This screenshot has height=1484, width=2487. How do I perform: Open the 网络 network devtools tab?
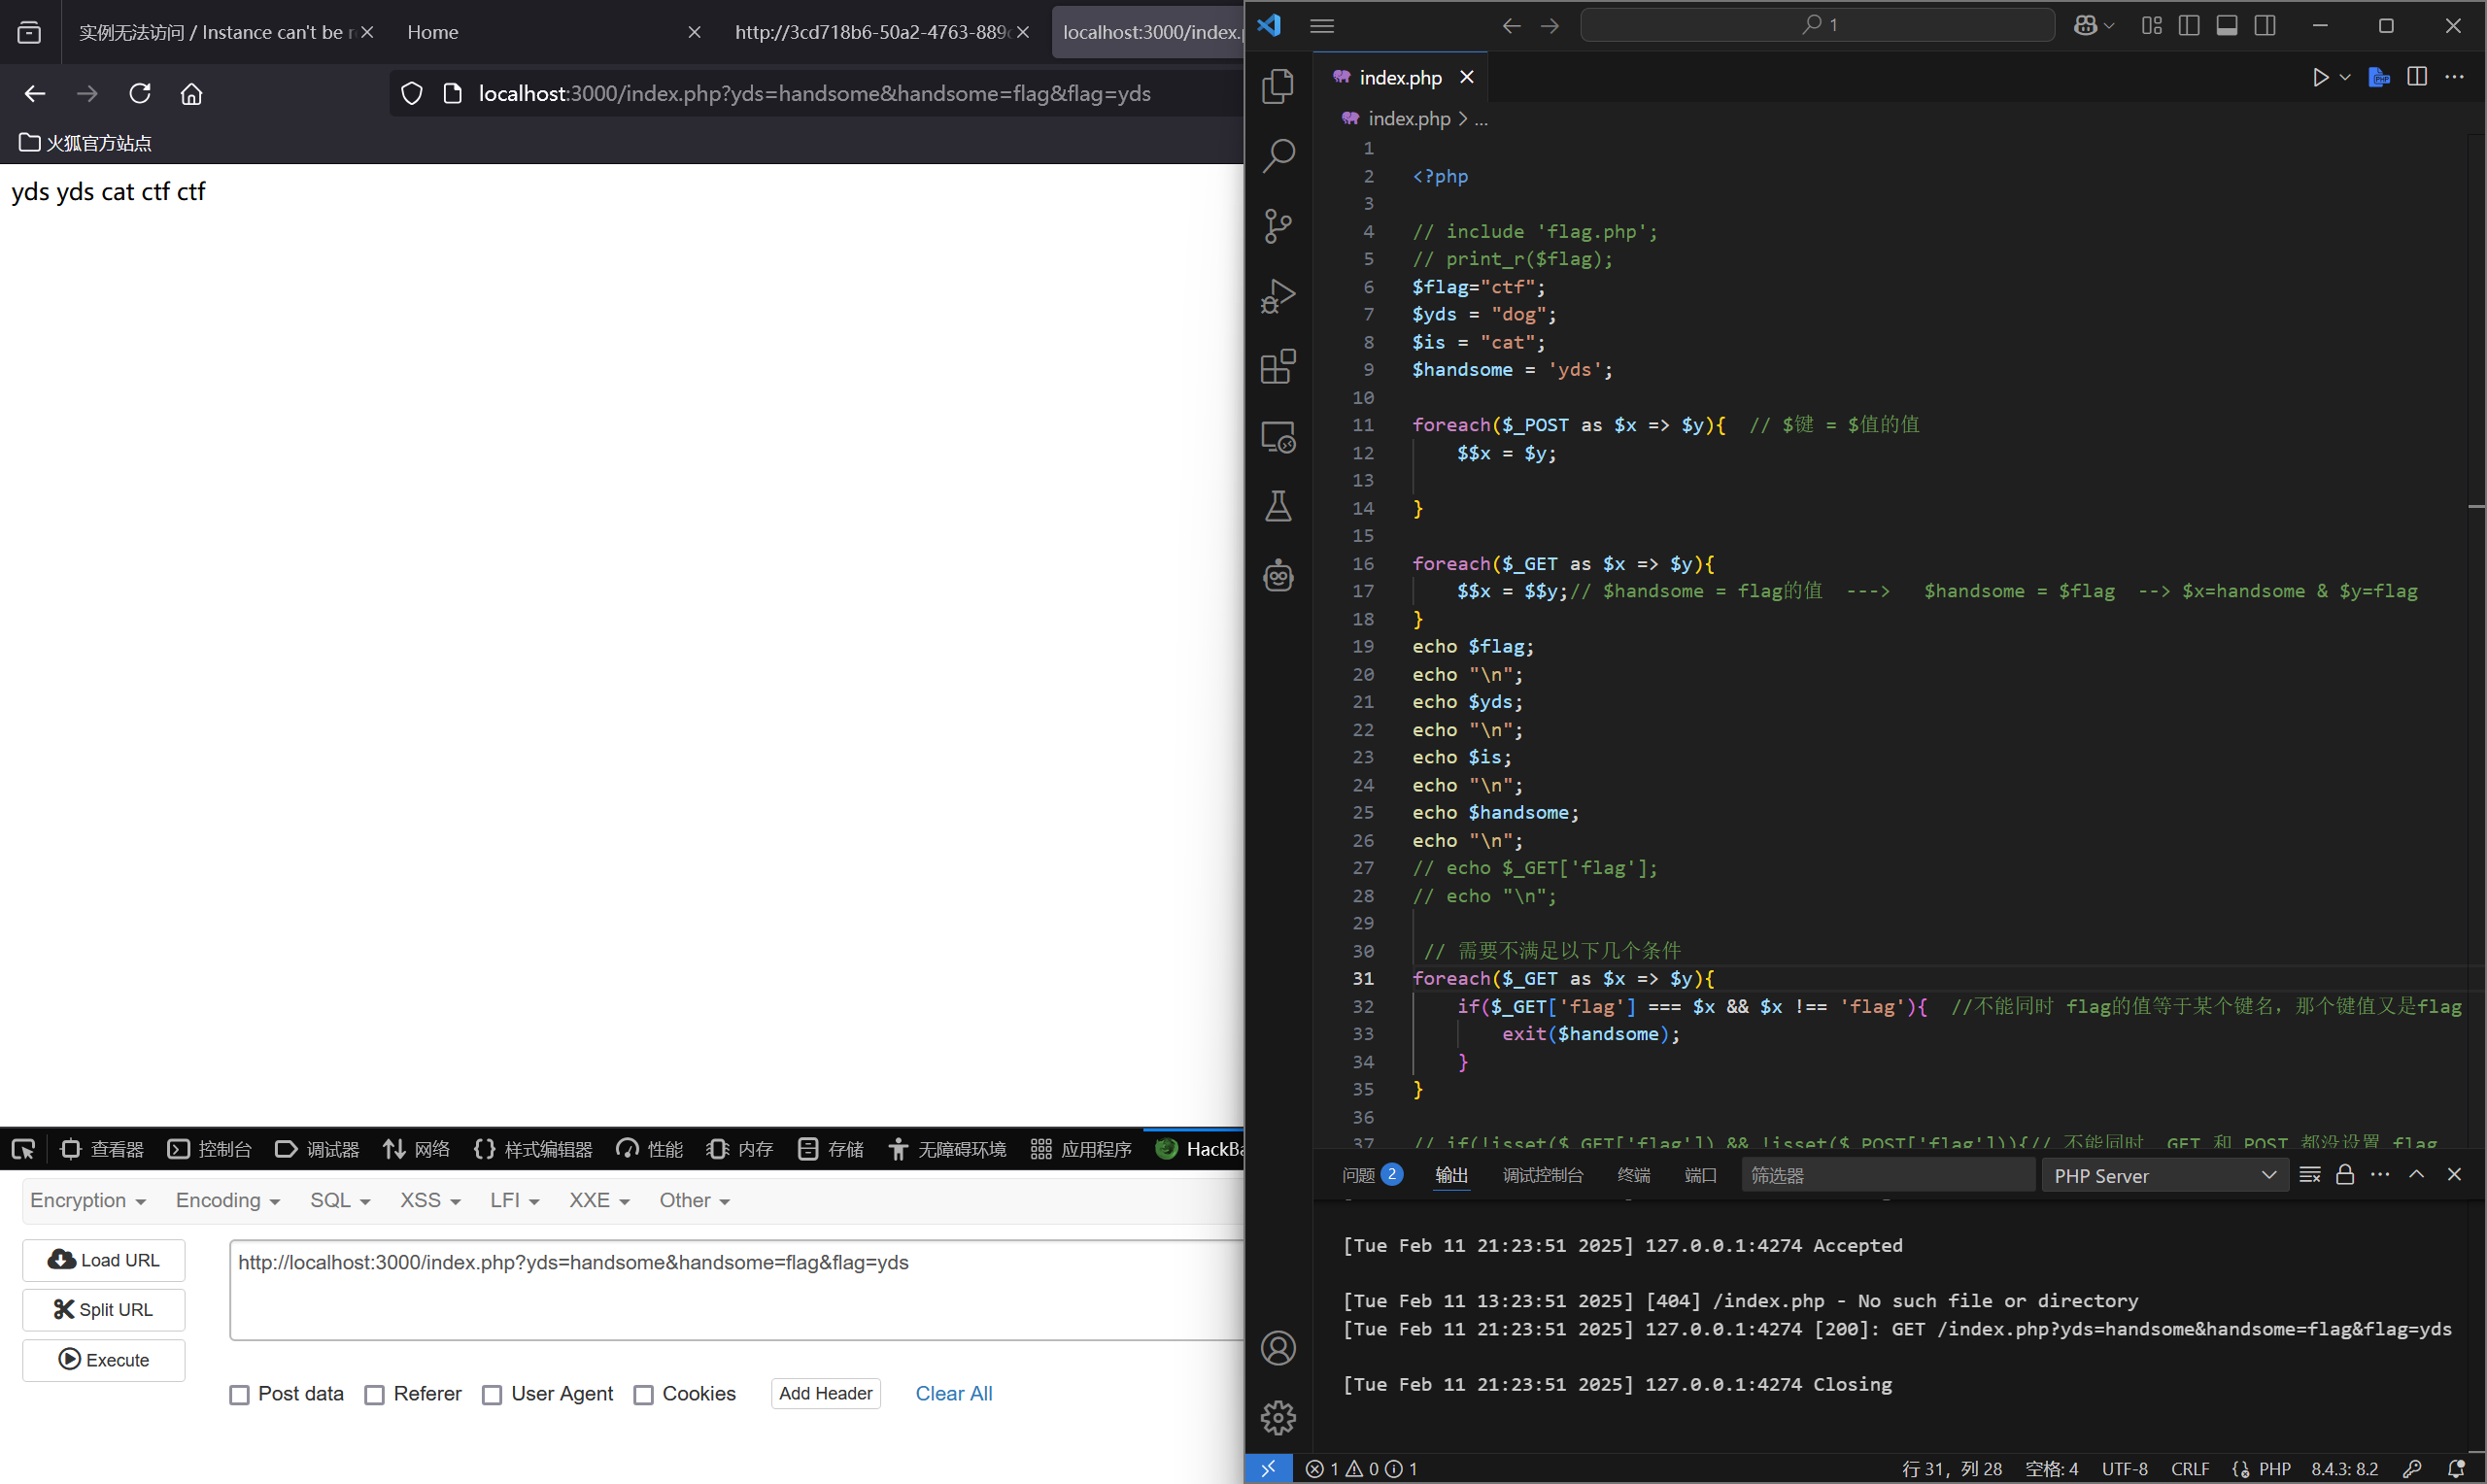pos(417,1149)
